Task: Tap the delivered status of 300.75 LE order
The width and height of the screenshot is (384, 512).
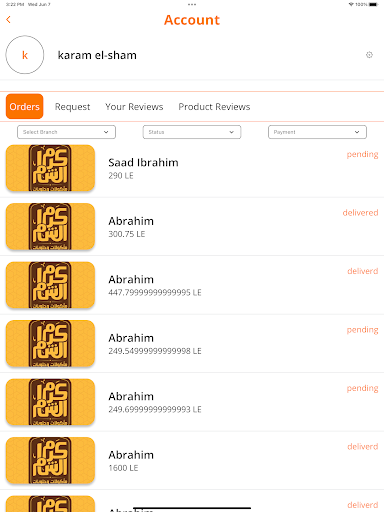Action: click(x=360, y=213)
